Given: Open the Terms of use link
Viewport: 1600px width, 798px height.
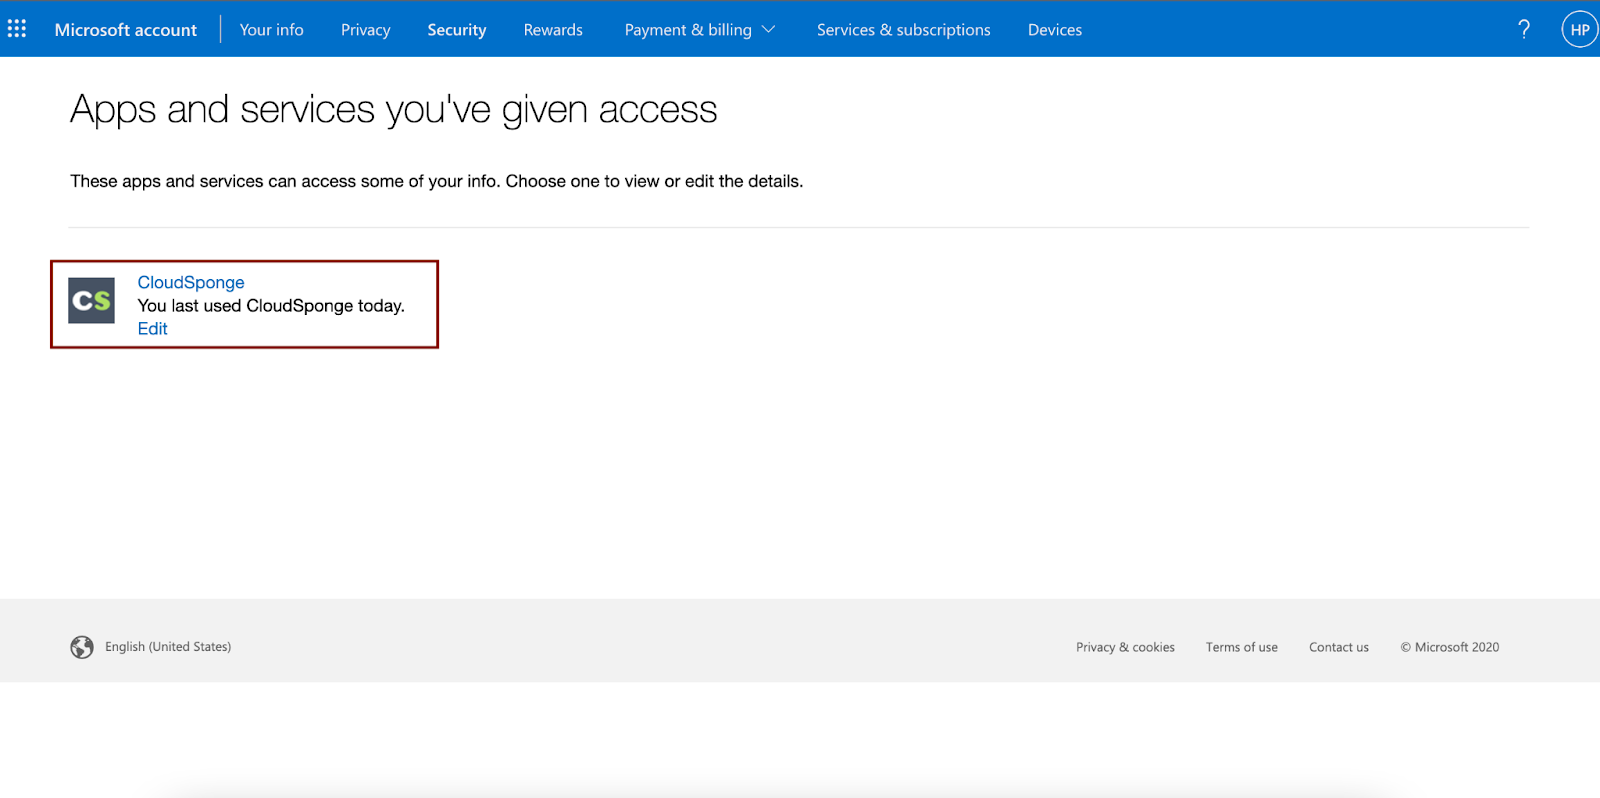Looking at the screenshot, I should pos(1241,647).
